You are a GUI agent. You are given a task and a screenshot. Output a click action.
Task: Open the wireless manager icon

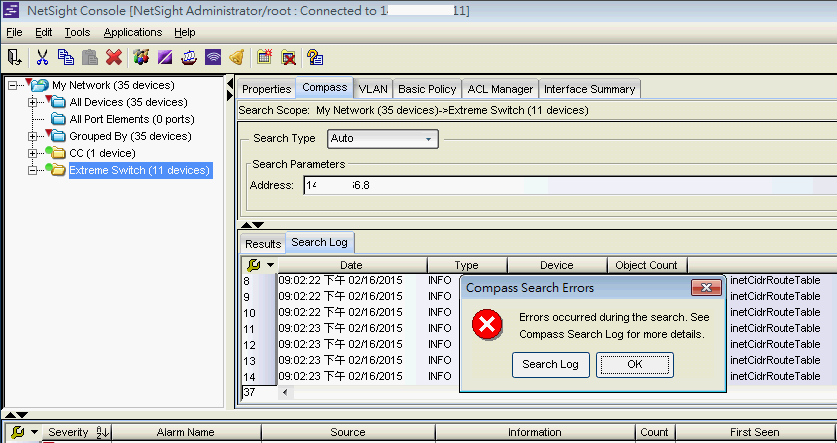[x=213, y=57]
